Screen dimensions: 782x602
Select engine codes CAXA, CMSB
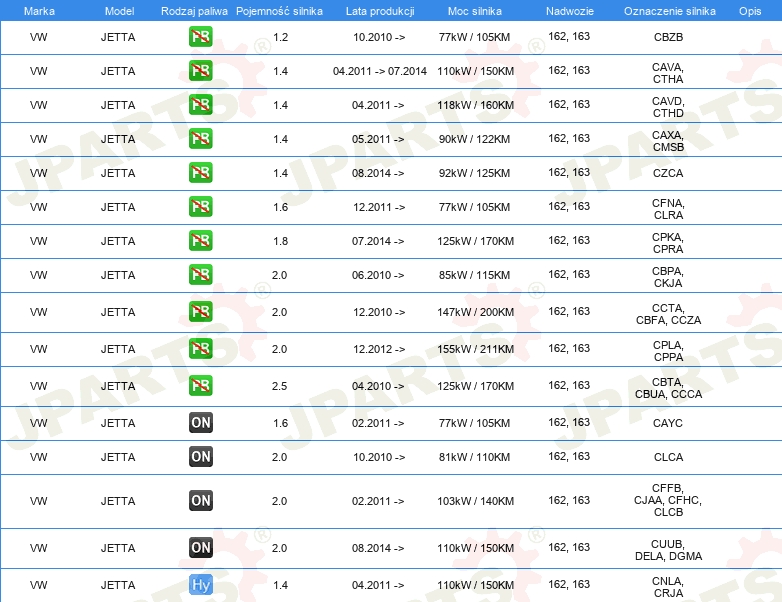coord(668,141)
